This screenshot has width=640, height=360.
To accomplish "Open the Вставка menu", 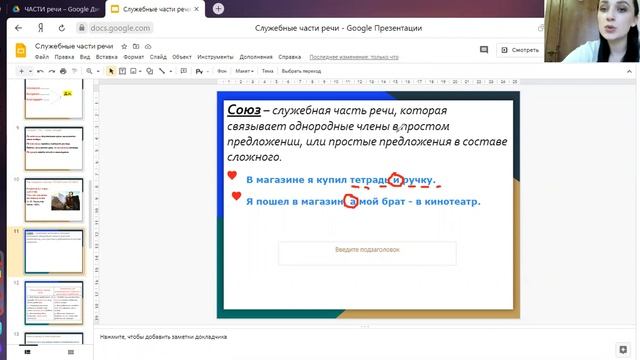I will (x=107, y=57).
